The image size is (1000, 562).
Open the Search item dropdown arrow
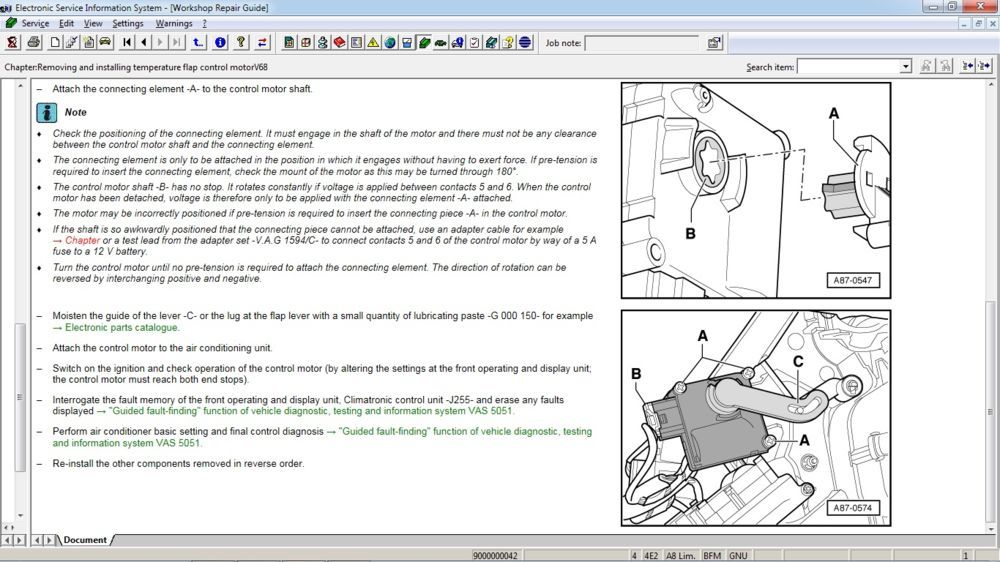pyautogui.click(x=906, y=66)
